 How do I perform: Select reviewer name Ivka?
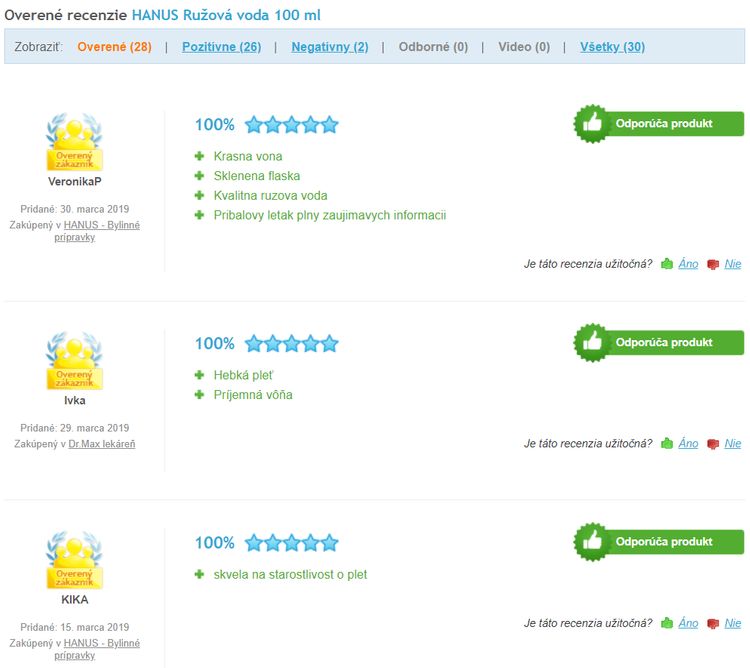(x=75, y=401)
